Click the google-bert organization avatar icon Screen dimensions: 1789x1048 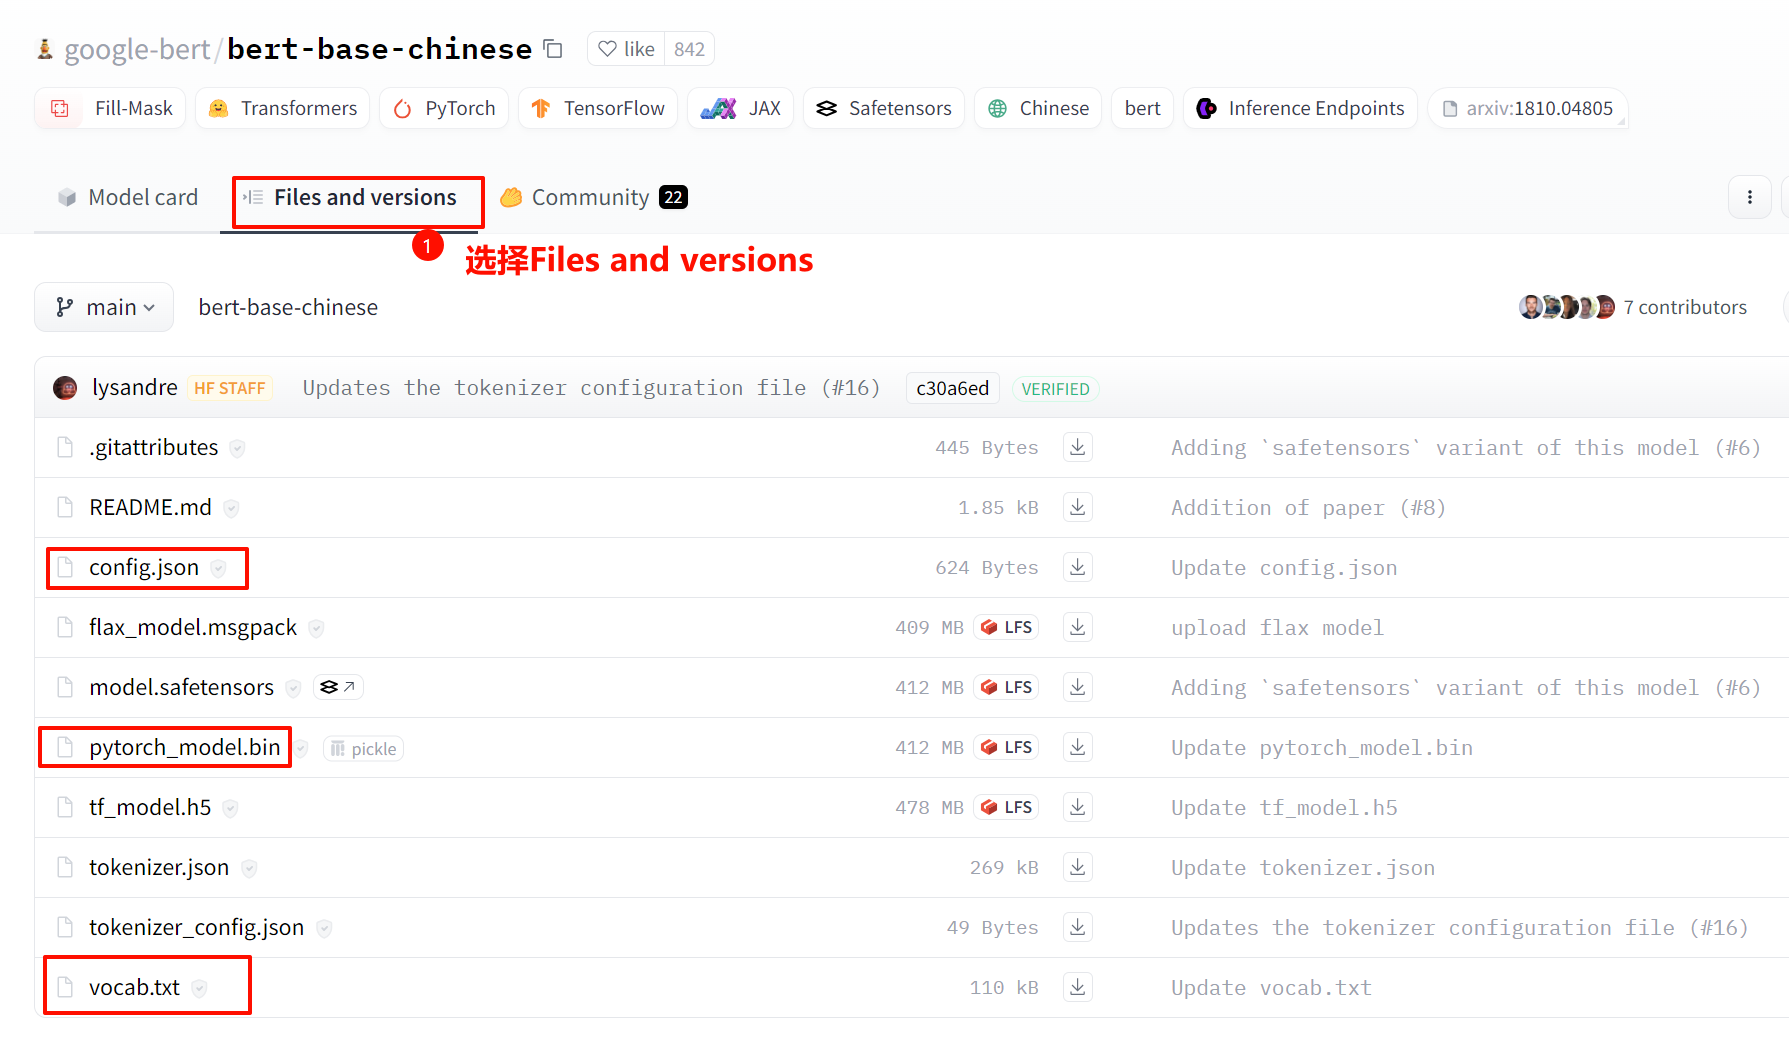click(45, 49)
